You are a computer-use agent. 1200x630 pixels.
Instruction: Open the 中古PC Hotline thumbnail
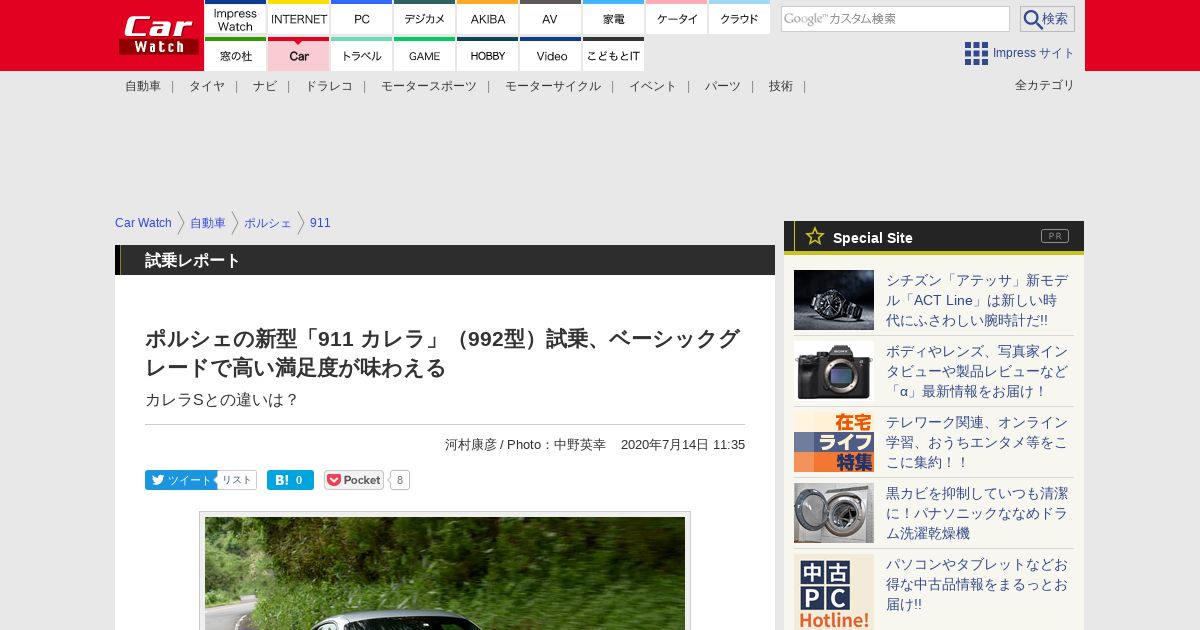(x=834, y=592)
